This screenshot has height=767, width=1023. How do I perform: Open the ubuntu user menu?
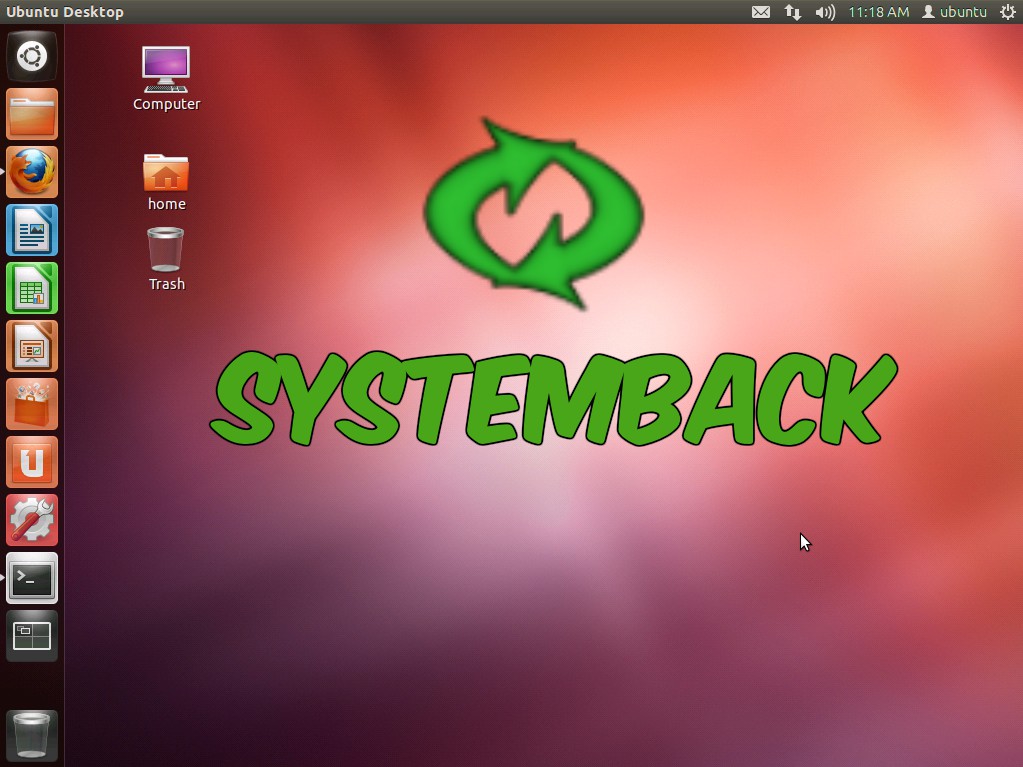[954, 12]
